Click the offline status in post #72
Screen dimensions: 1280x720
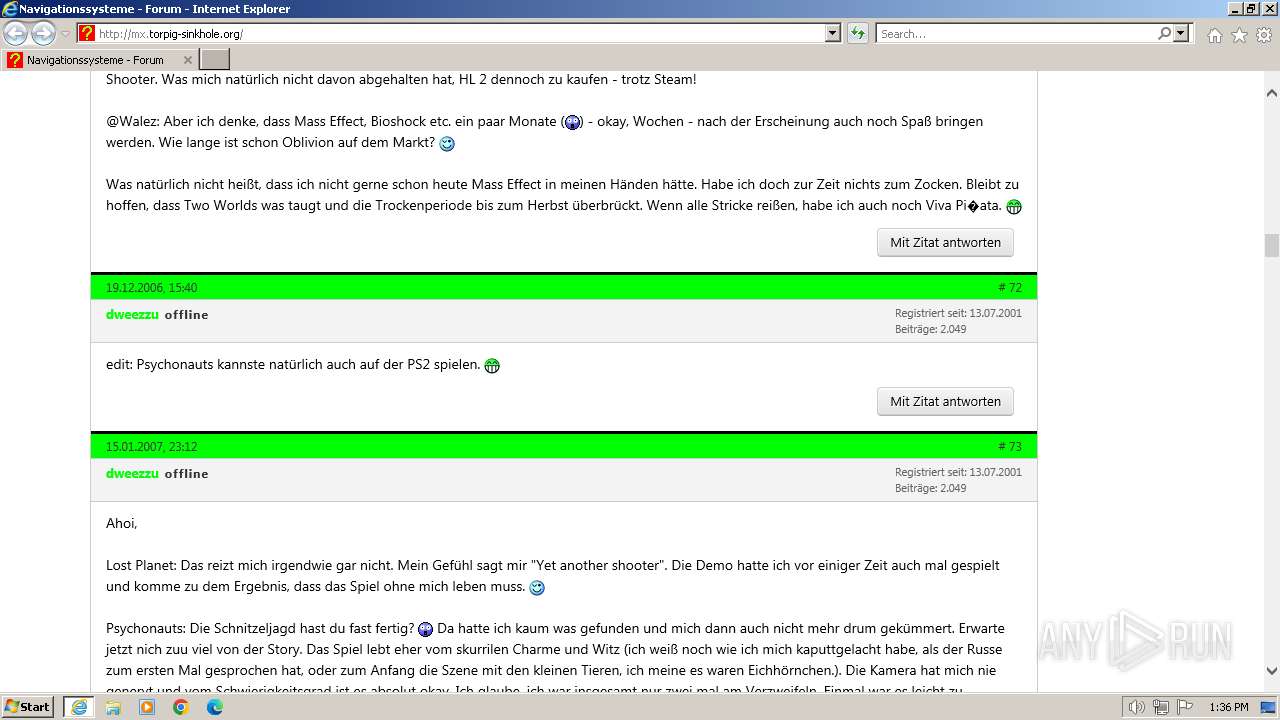pyautogui.click(x=187, y=314)
